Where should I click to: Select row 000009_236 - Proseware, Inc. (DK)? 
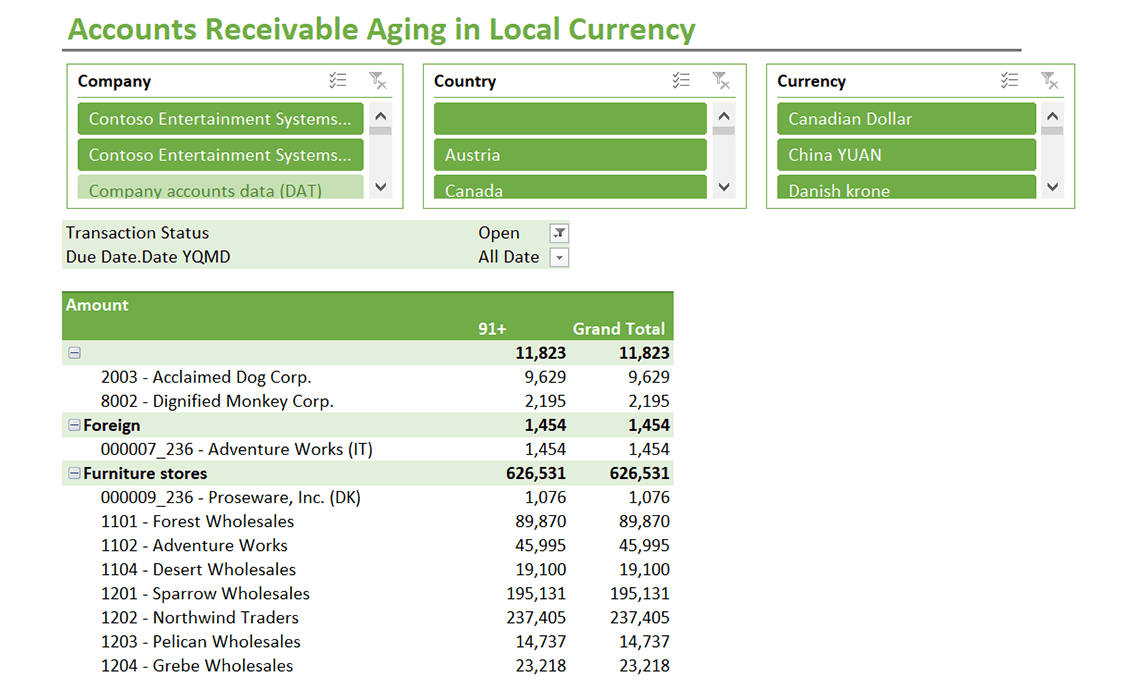[x=367, y=497]
